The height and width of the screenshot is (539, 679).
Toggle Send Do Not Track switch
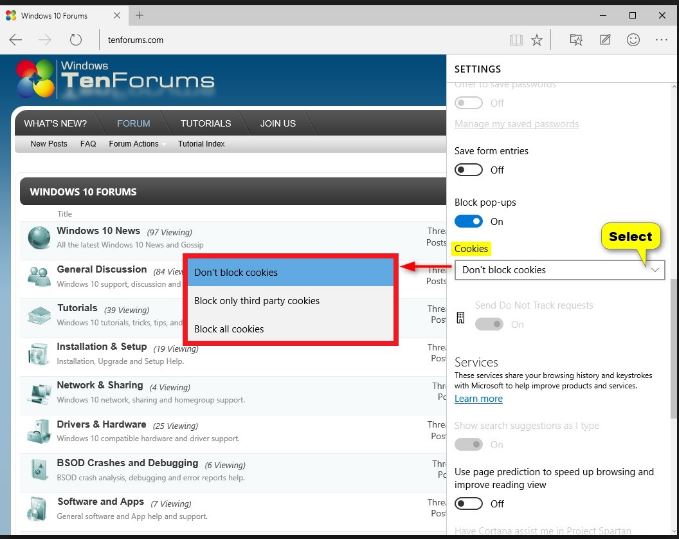[489, 324]
